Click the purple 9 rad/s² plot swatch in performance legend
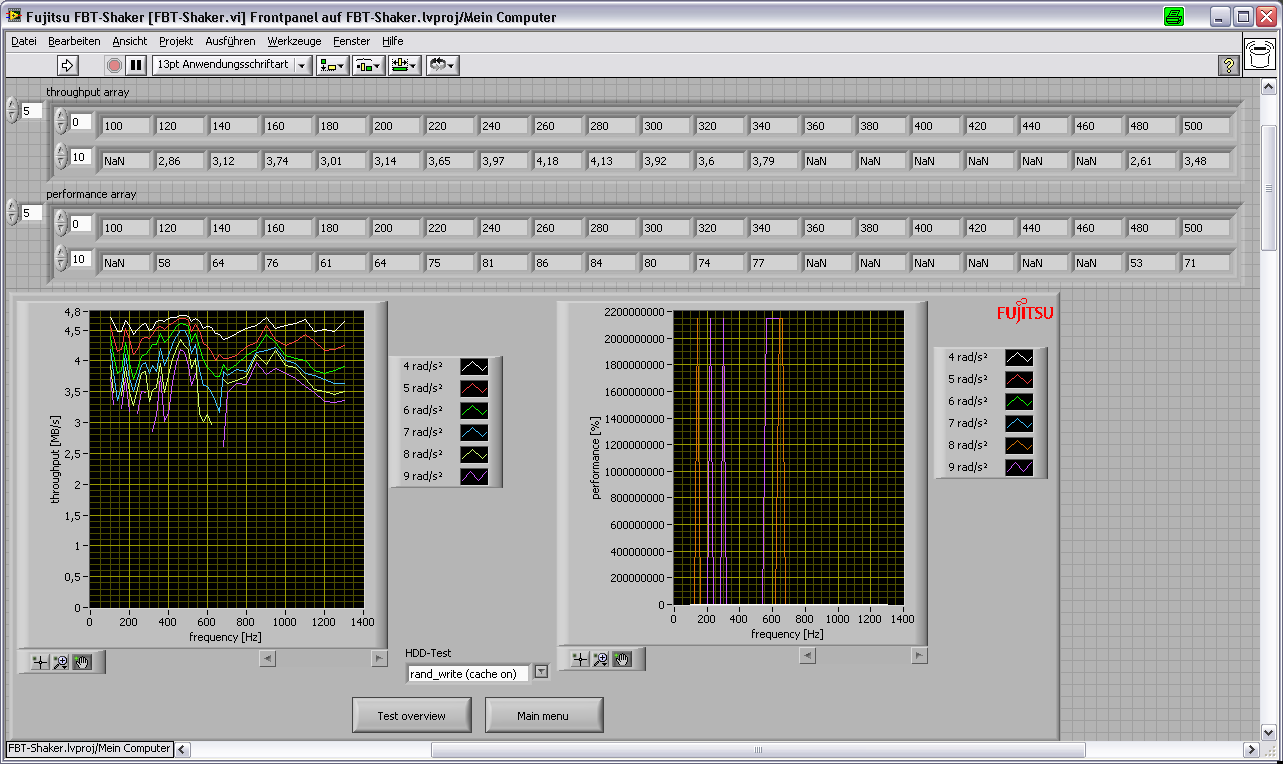Screen dimensions: 1283x764 point(1019,467)
